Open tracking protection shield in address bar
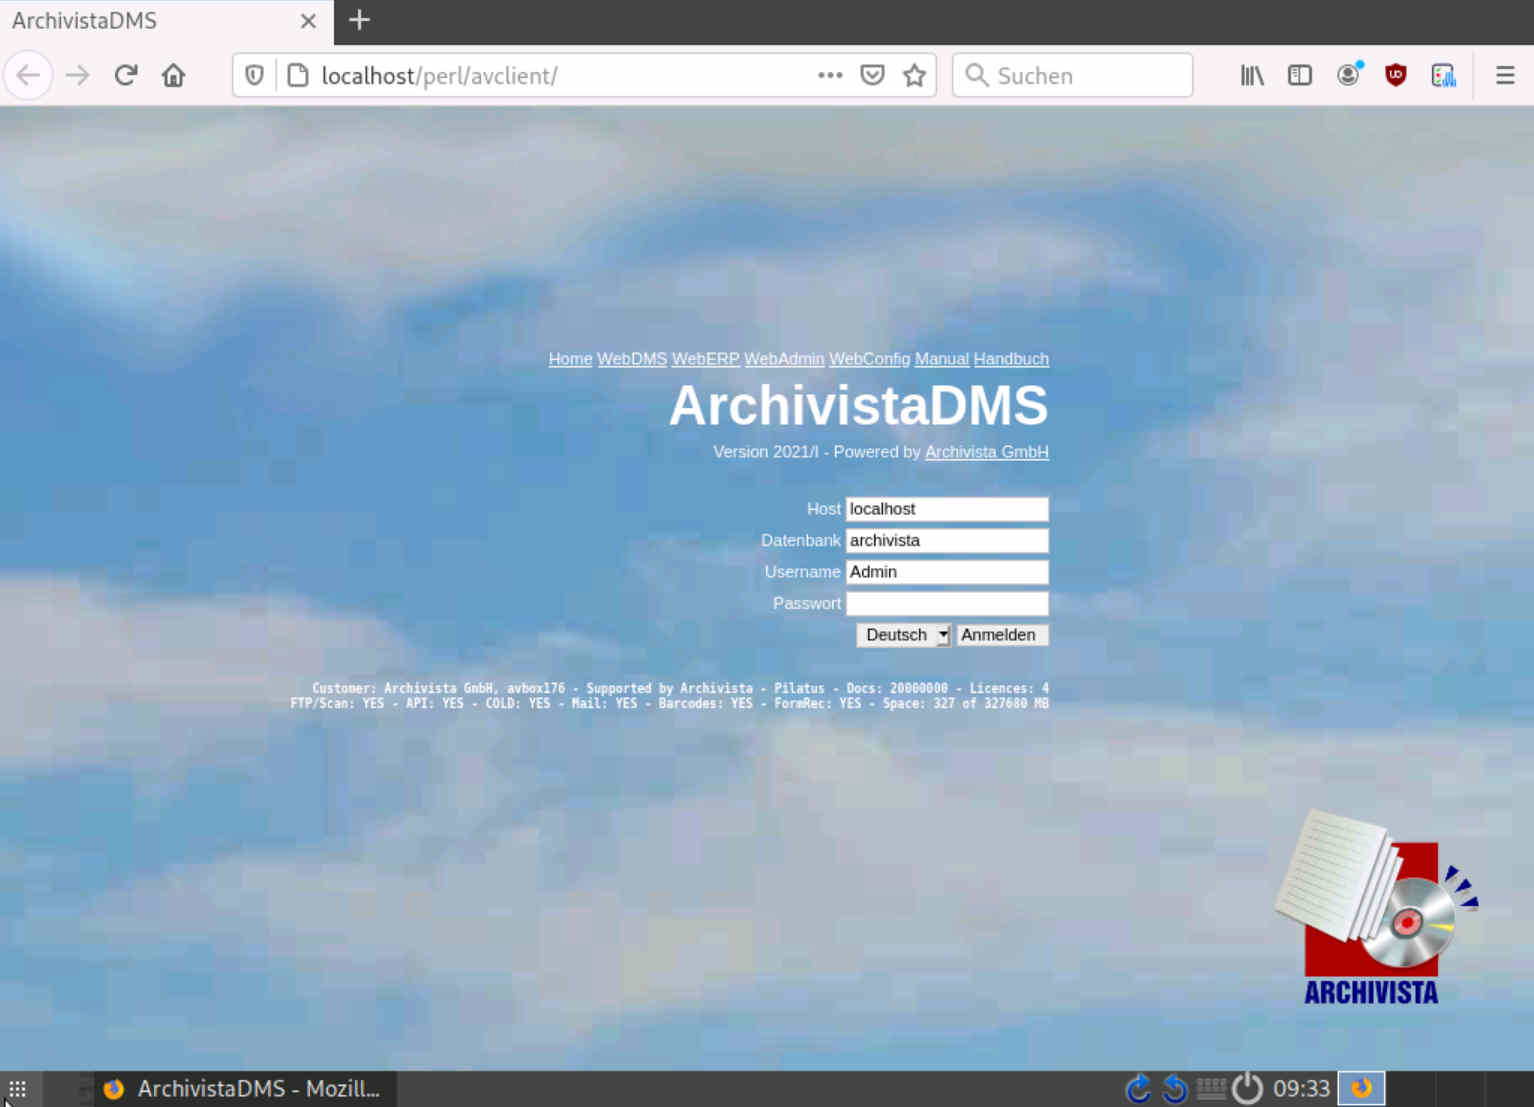The width and height of the screenshot is (1534, 1107). [254, 75]
